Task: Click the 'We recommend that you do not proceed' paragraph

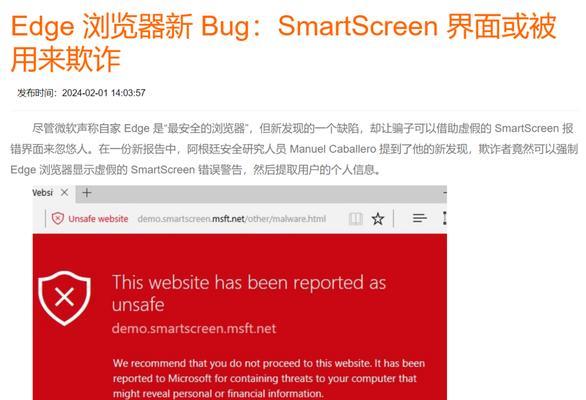Action: [269, 378]
